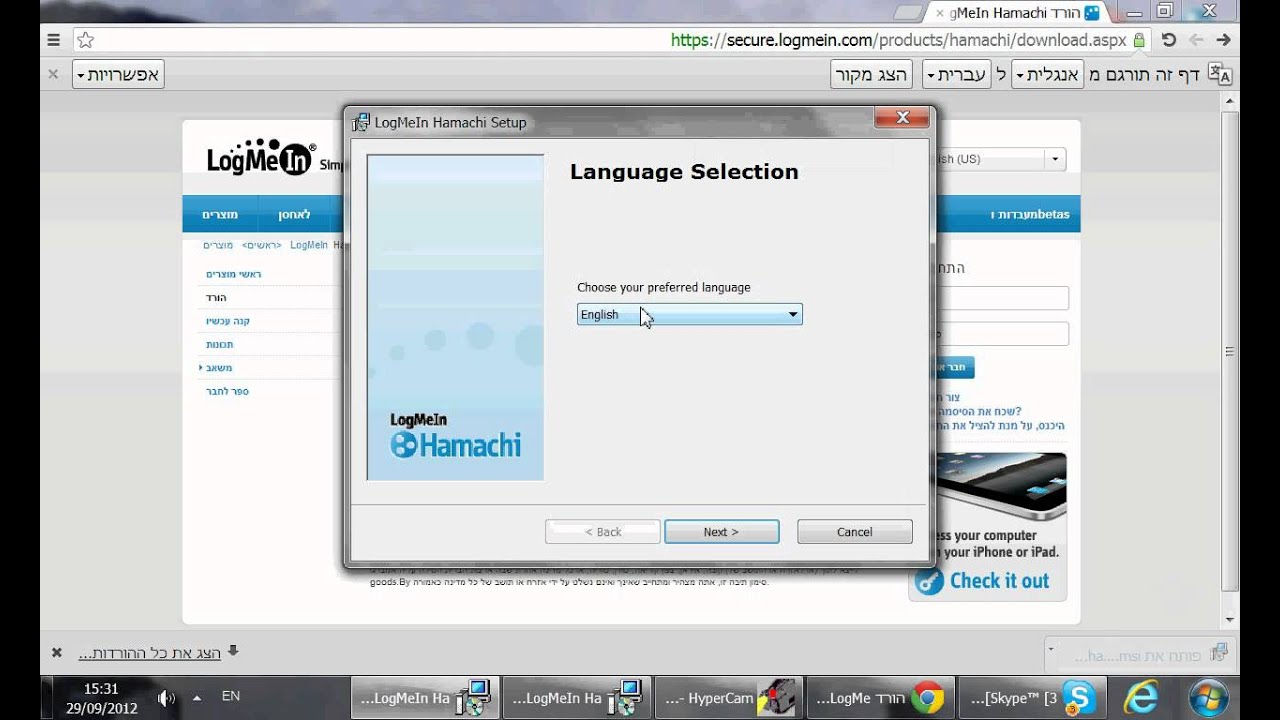Click the LogMeIn logo on the webpage
Image resolution: width=1280 pixels, height=720 pixels.
[261, 157]
